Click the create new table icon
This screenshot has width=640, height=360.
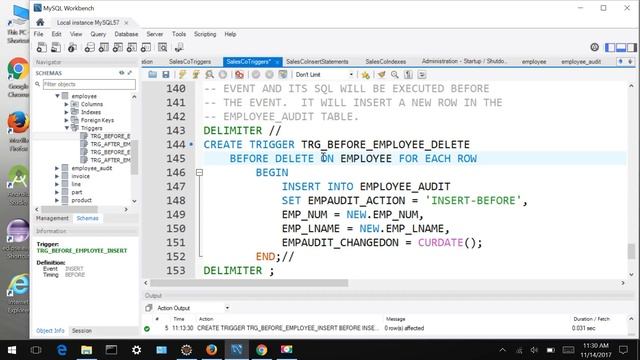[x=104, y=48]
